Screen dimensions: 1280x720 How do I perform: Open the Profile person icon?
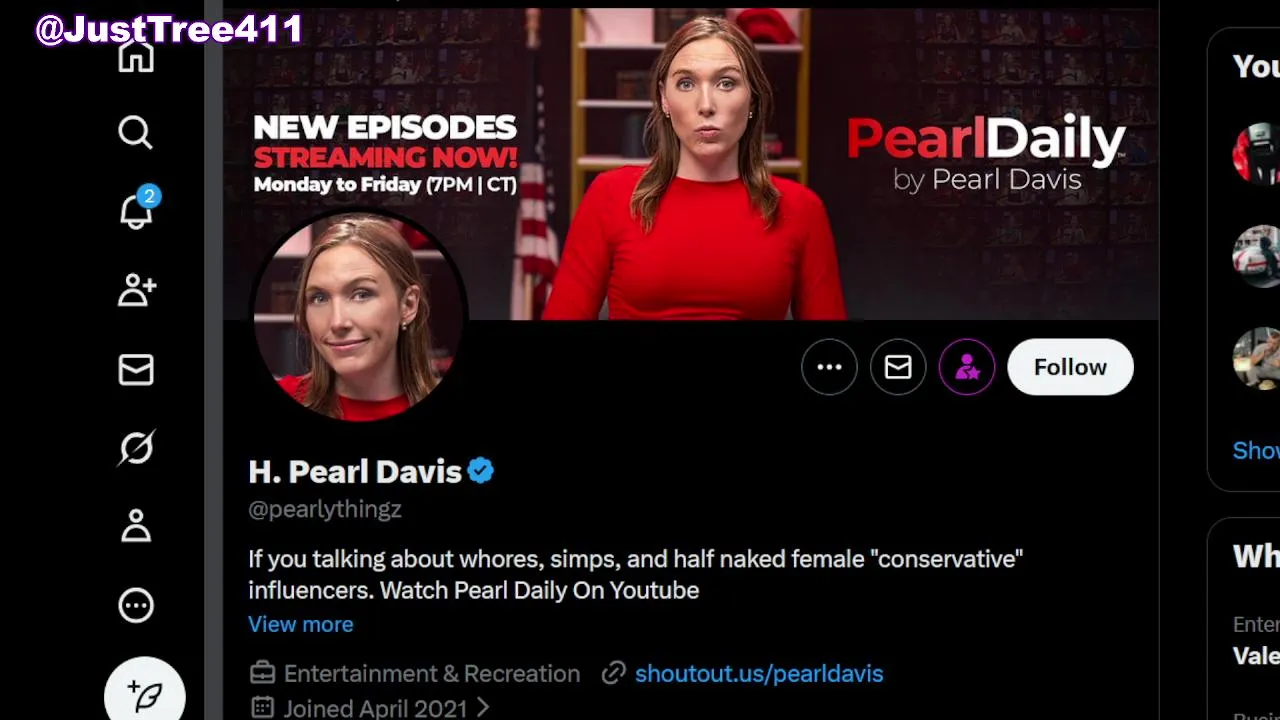coord(136,526)
